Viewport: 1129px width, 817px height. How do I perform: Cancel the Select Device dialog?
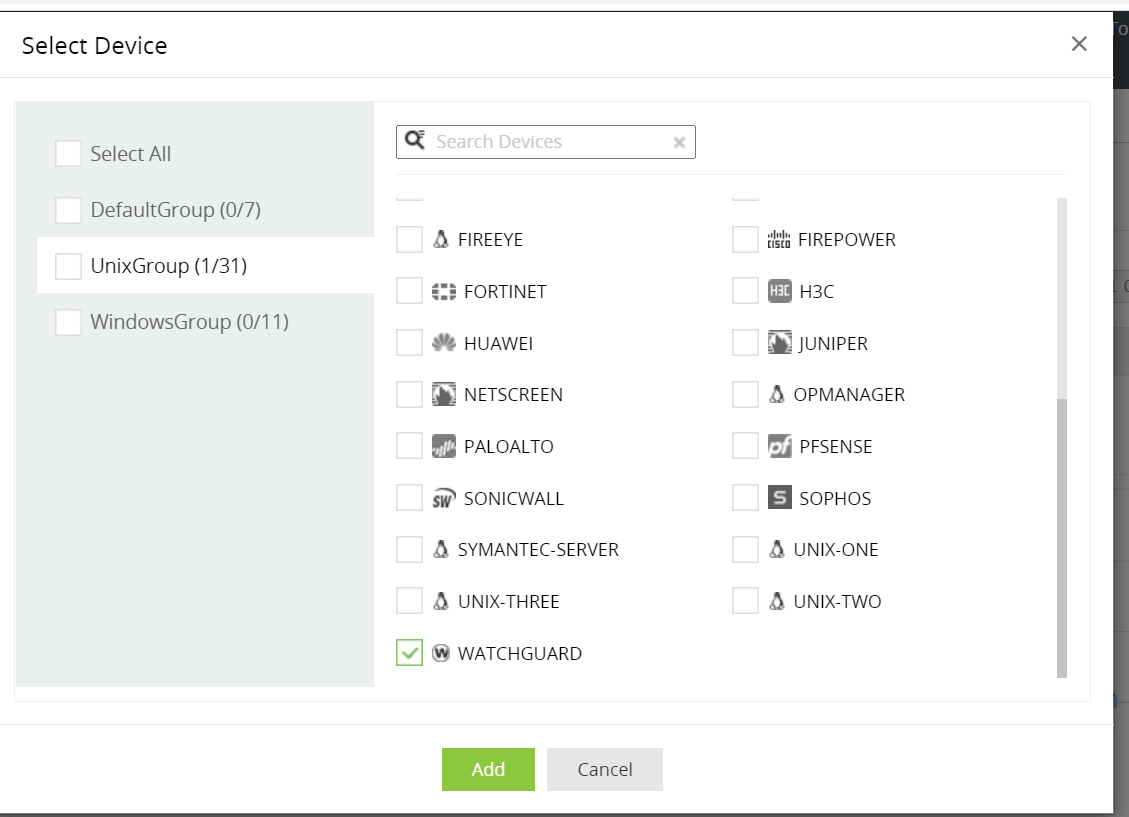[604, 769]
